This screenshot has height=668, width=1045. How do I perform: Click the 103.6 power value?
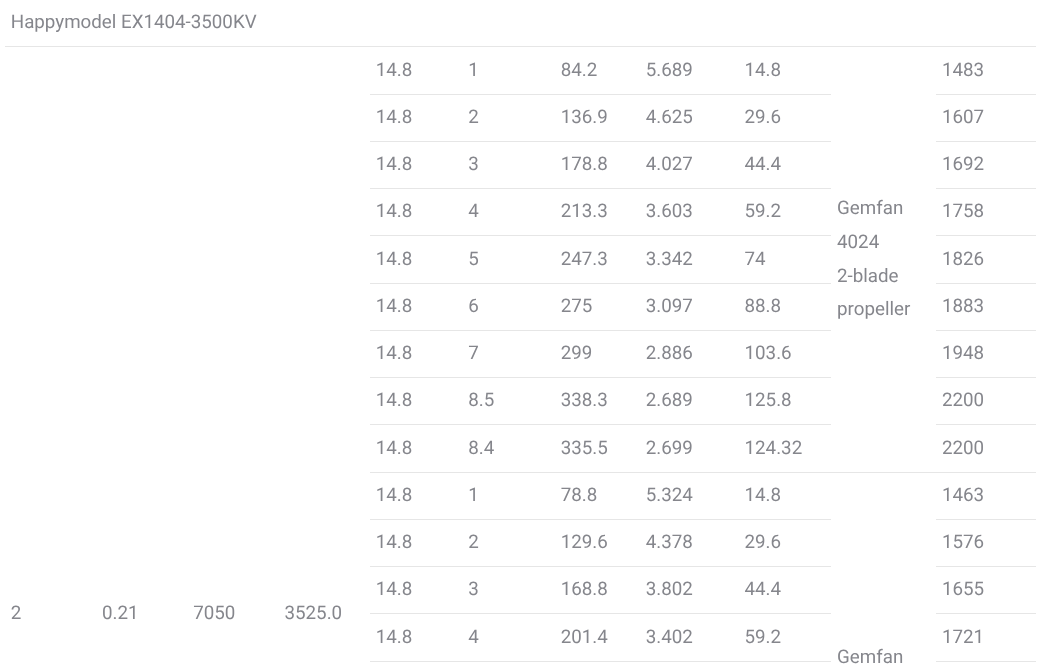point(768,353)
